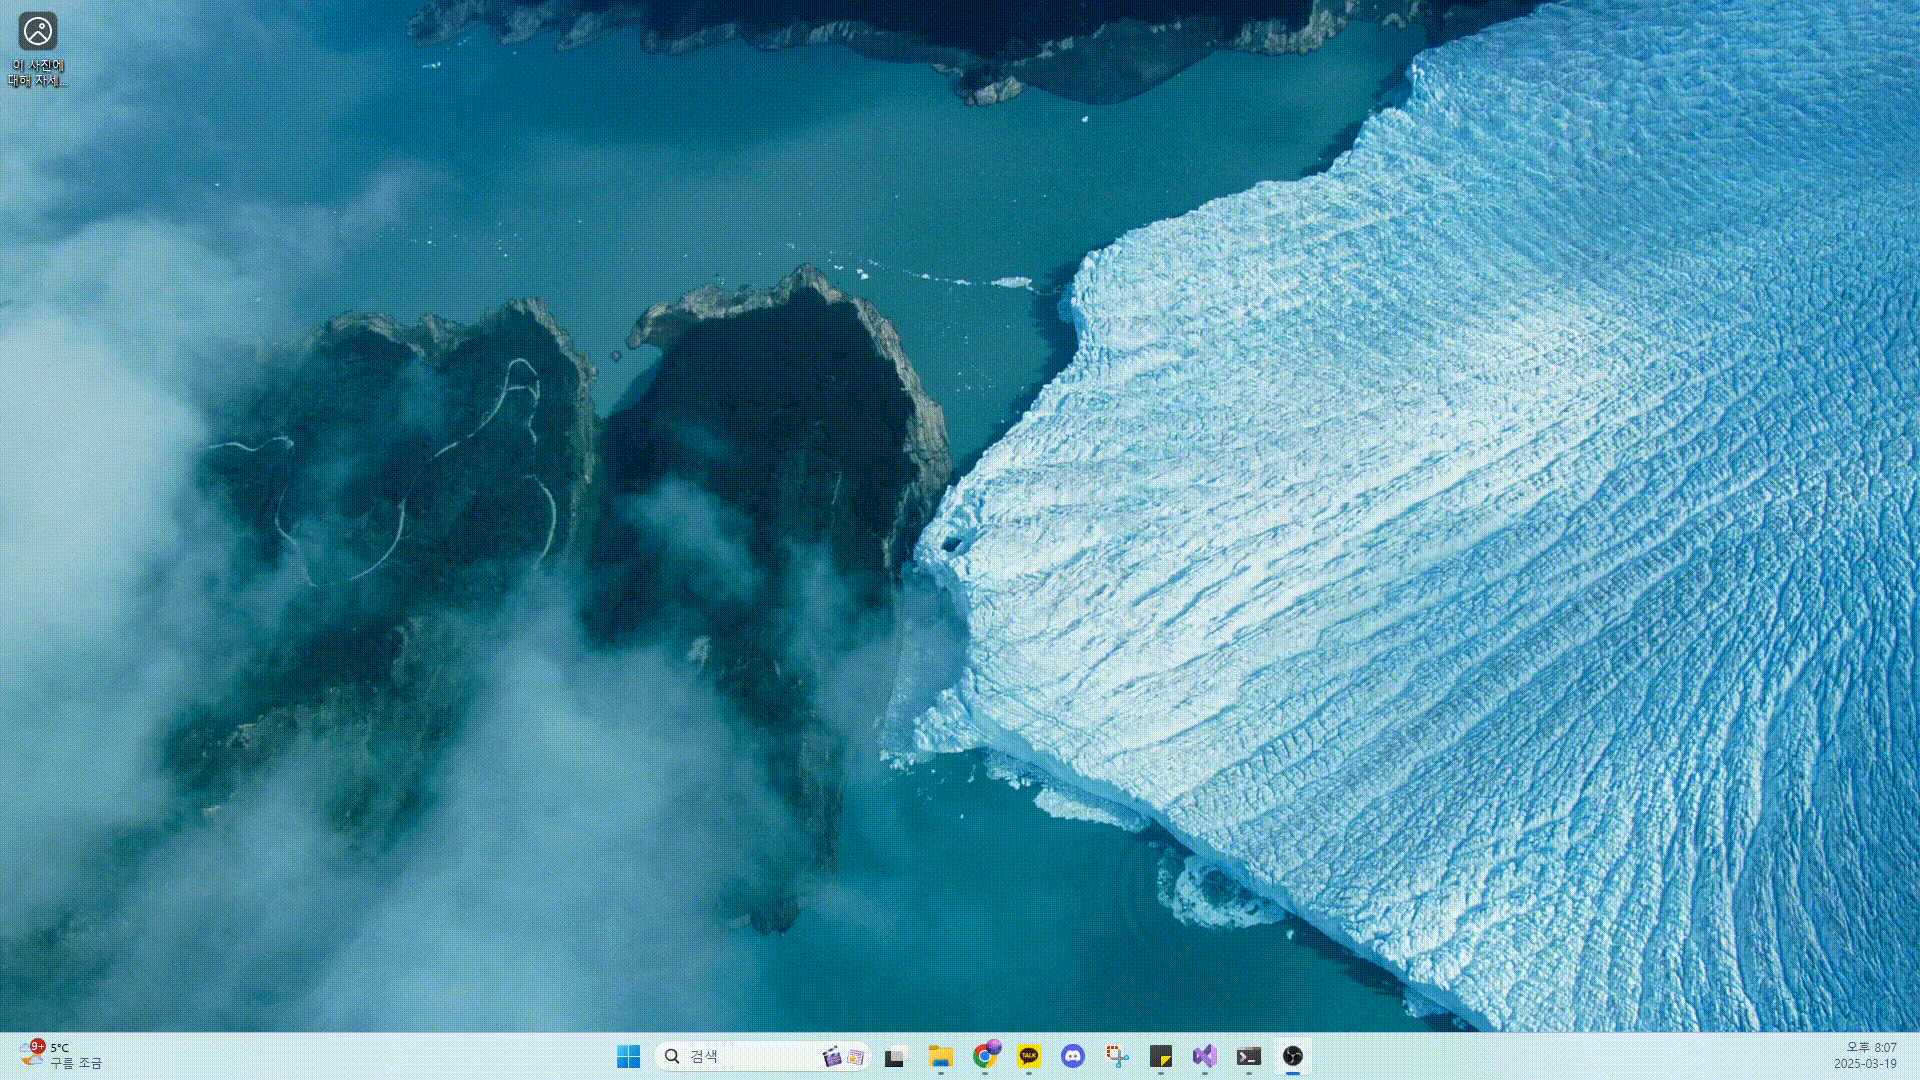Switch to OBS Studio on the taskbar
1920x1080 pixels.
click(1292, 1056)
